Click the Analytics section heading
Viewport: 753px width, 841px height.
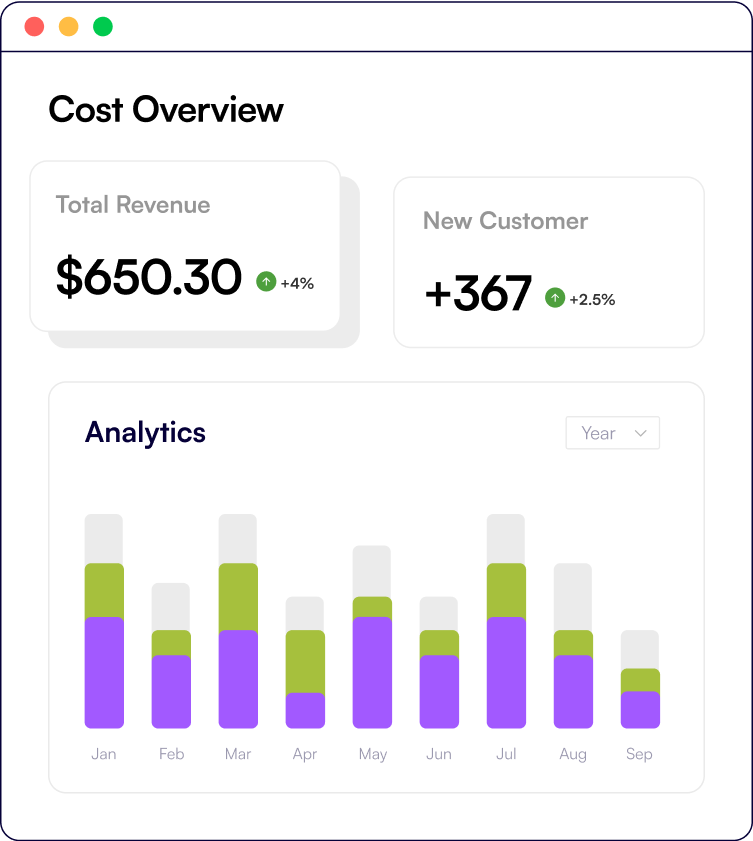[145, 432]
